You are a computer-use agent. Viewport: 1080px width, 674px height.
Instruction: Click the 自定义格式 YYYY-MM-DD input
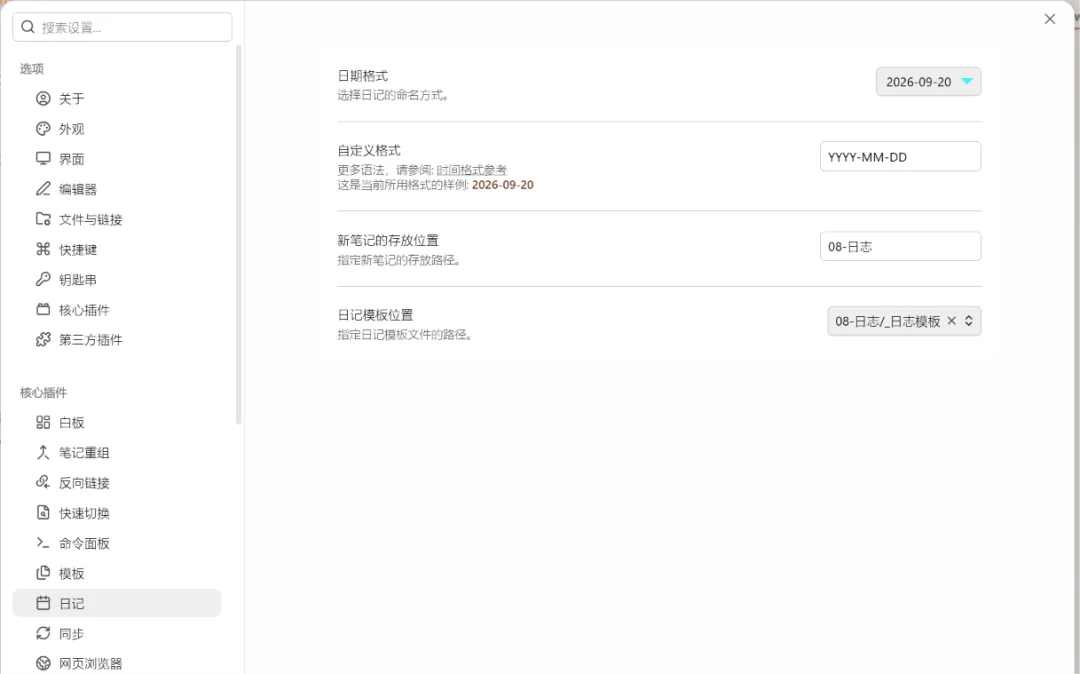point(900,156)
